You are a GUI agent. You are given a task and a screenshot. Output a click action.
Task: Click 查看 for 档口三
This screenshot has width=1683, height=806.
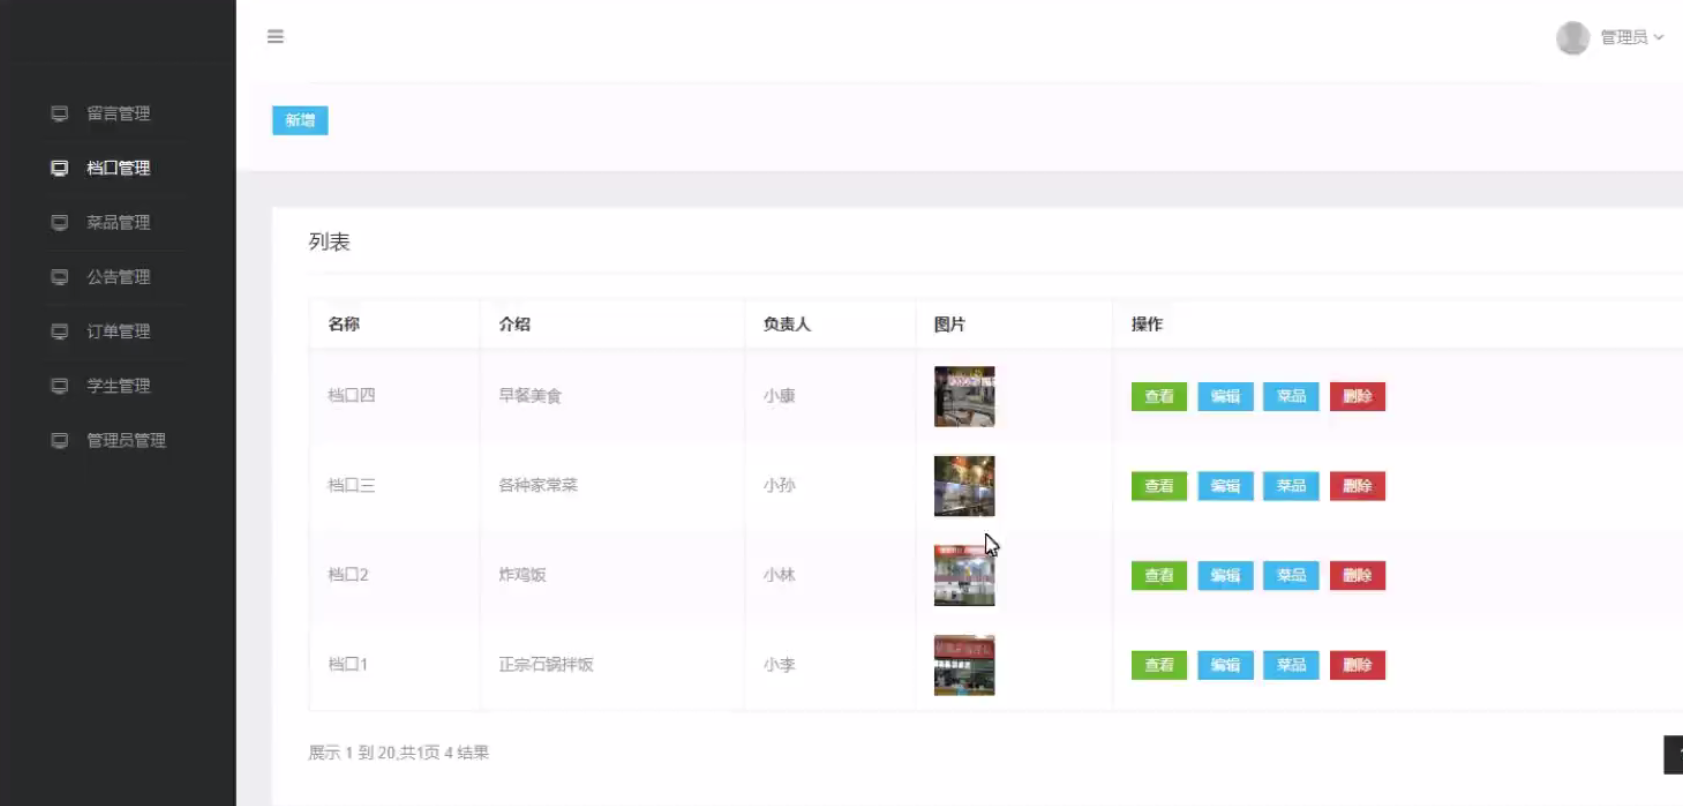click(1159, 486)
